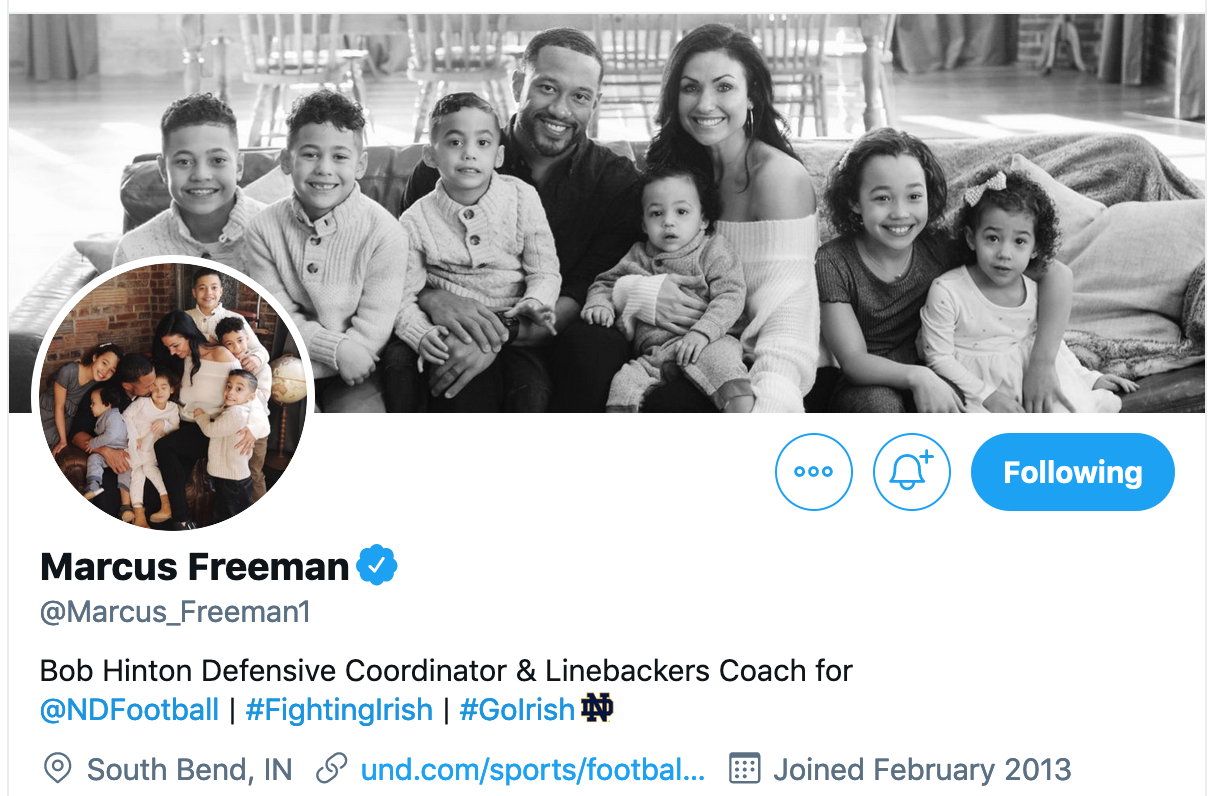The height and width of the screenshot is (796, 1216).
Task: Click the location pin icon
Action: click(58, 769)
